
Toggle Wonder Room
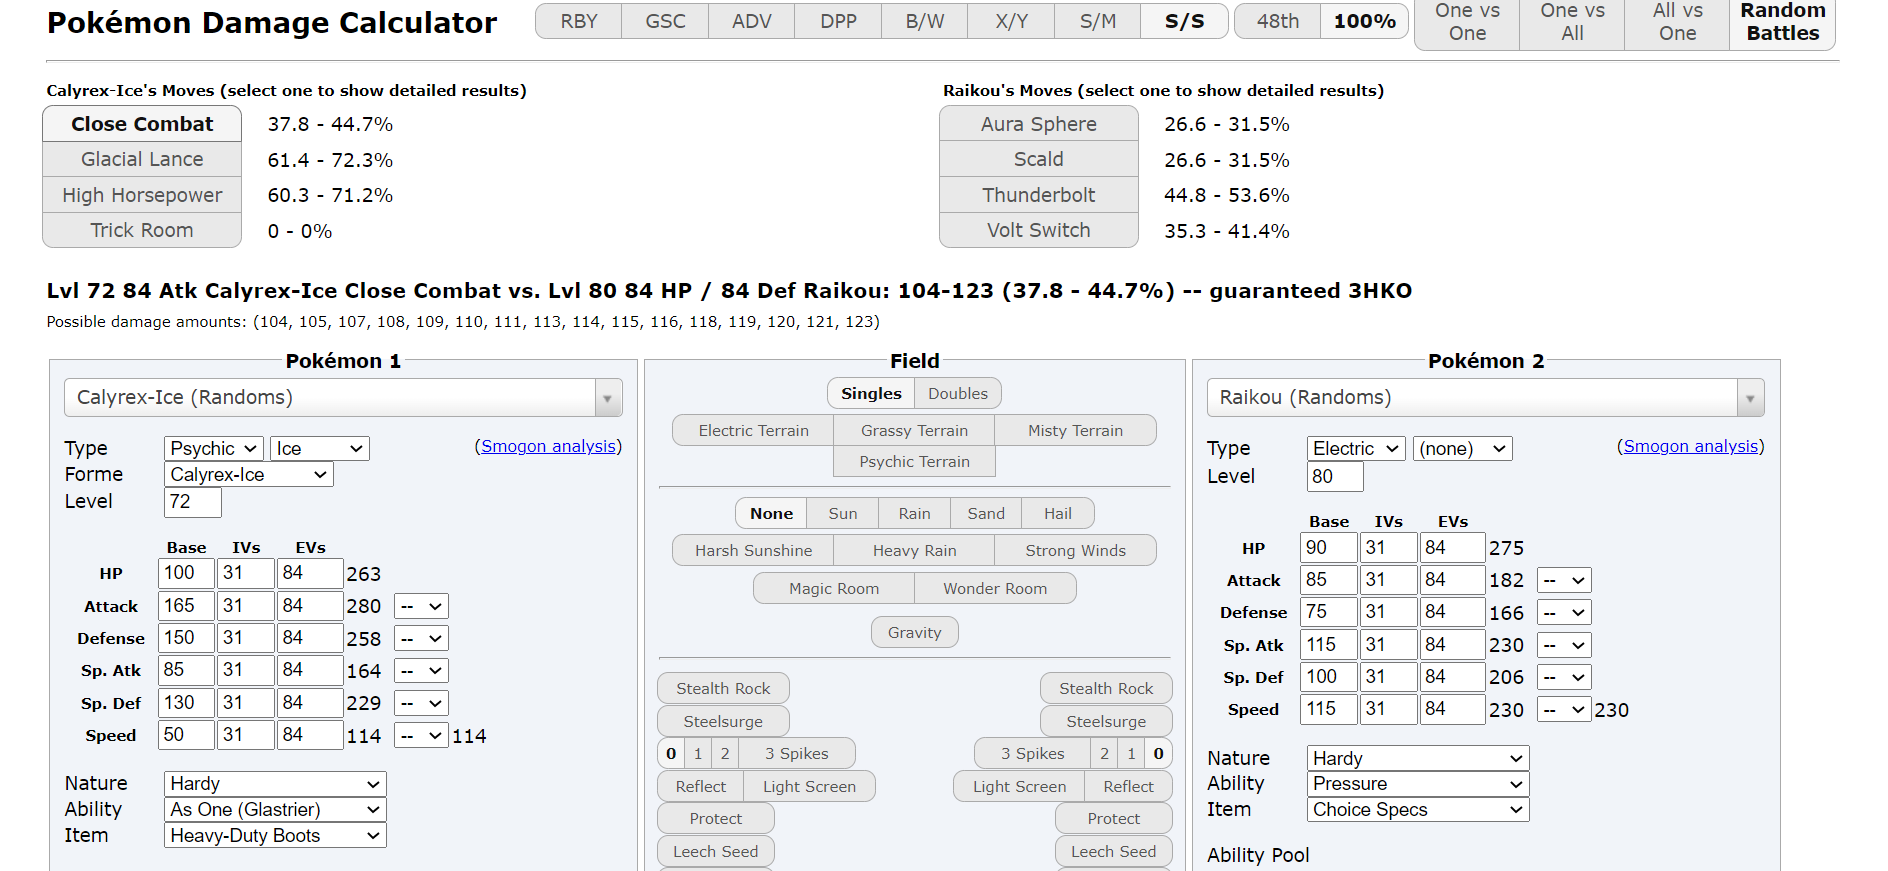(995, 588)
